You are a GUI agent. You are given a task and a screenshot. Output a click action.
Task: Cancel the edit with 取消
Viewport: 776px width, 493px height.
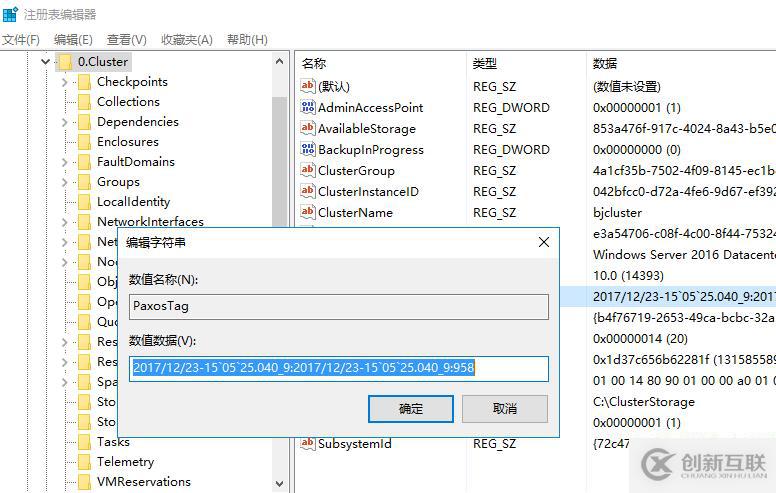coord(505,409)
